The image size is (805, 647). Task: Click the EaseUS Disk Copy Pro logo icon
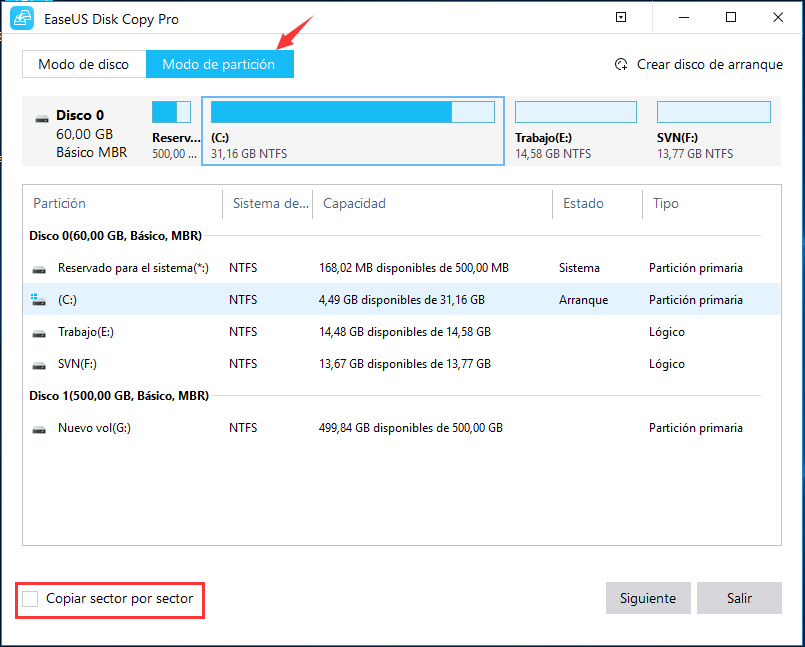[x=22, y=19]
